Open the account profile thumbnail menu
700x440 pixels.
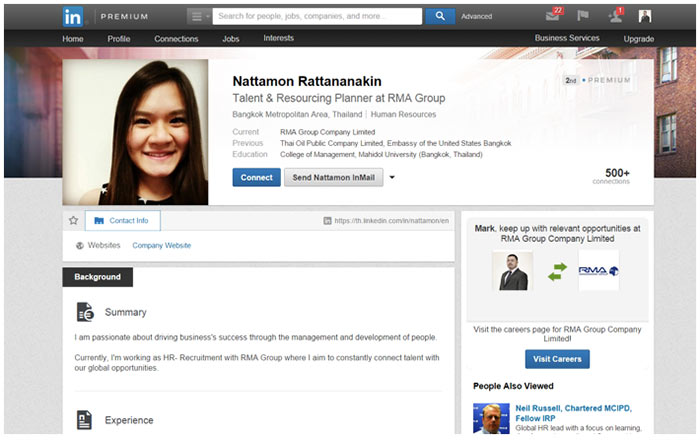click(x=645, y=16)
